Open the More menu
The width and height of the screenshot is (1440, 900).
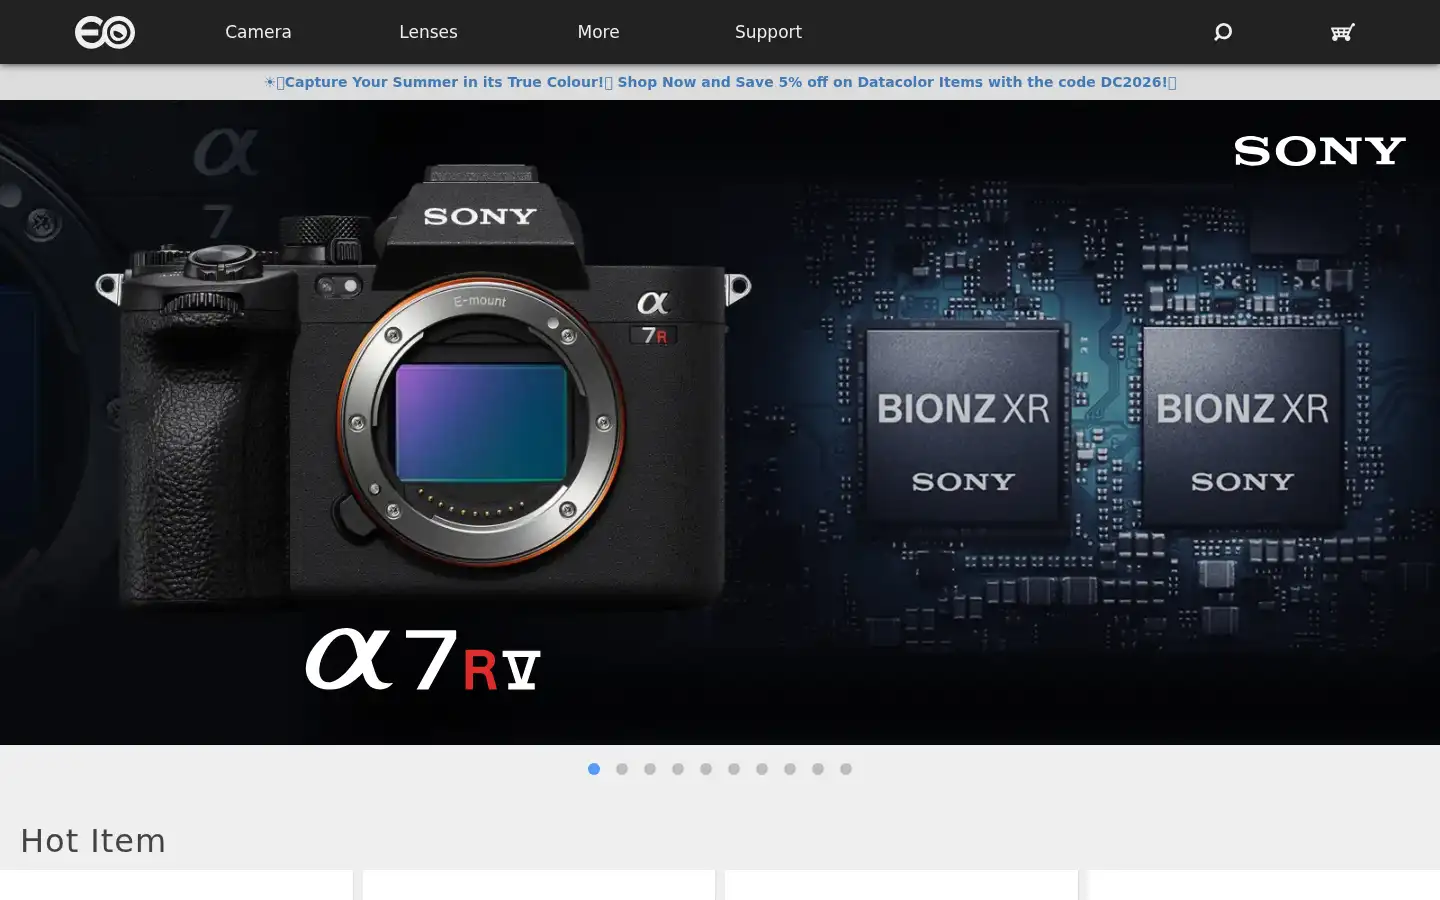coord(598,32)
